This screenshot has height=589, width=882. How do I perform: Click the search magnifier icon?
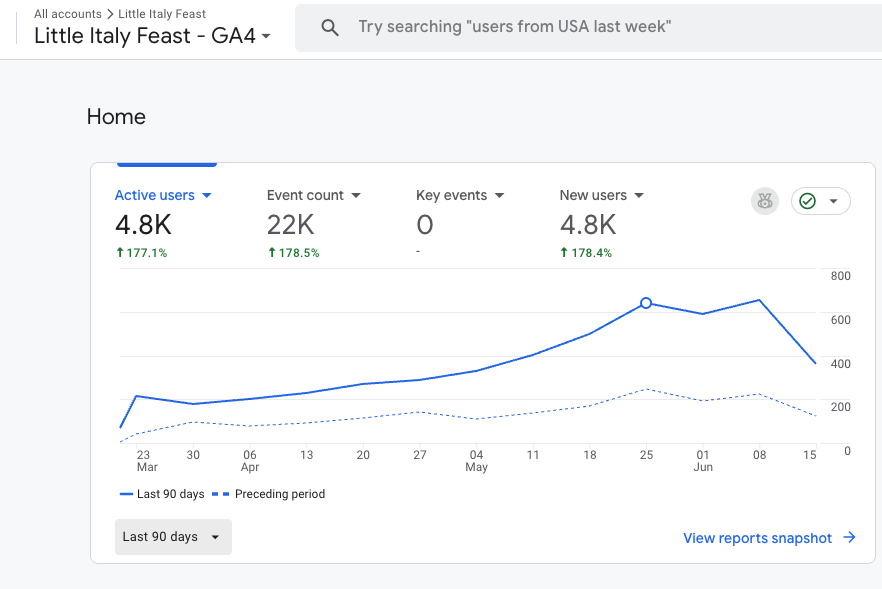pos(330,28)
